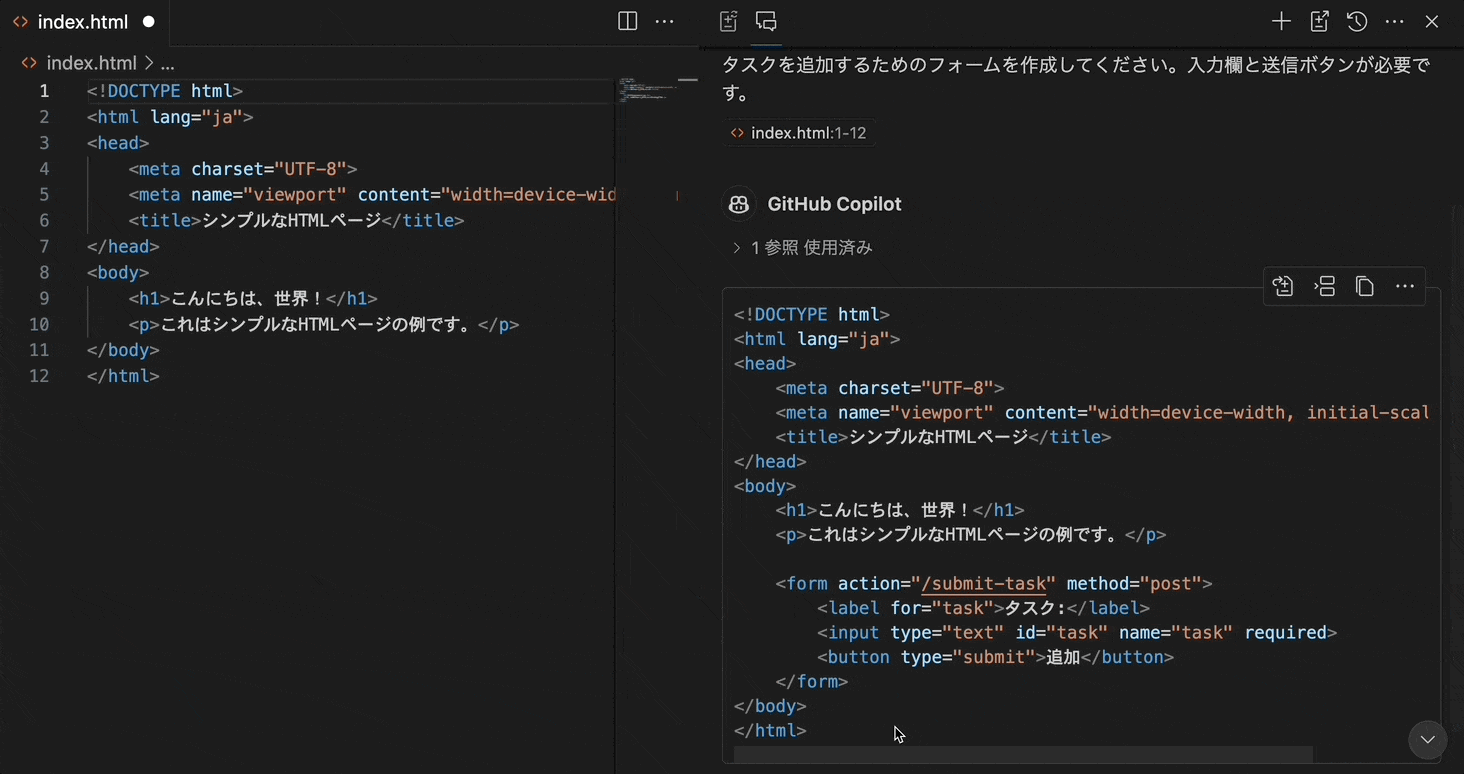Screen dimensions: 1464x774
Task: Click editor paragraph これはシンプルなHTMLページの例です。
Action: click(x=323, y=325)
